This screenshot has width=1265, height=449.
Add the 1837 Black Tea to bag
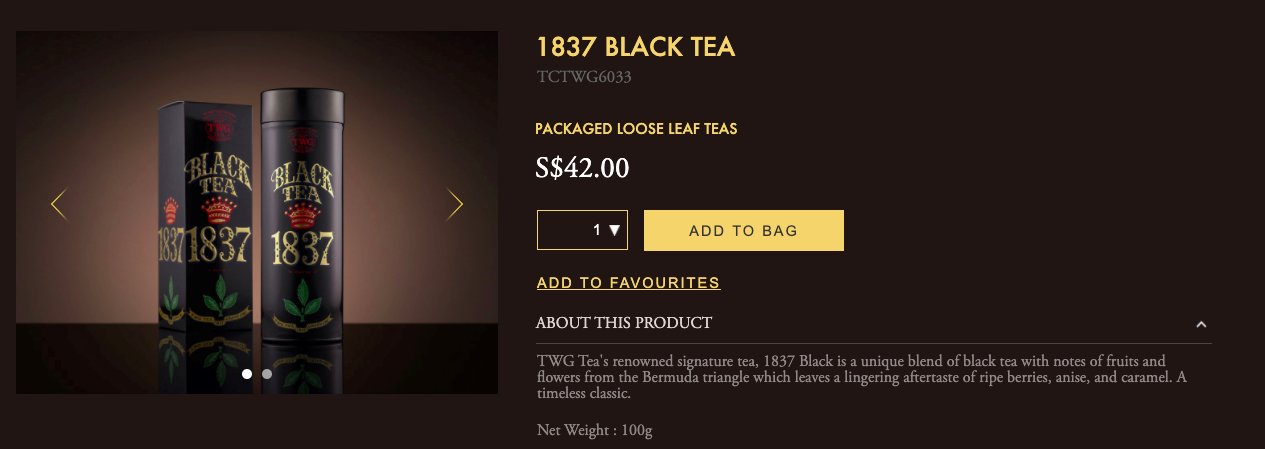[x=744, y=230]
